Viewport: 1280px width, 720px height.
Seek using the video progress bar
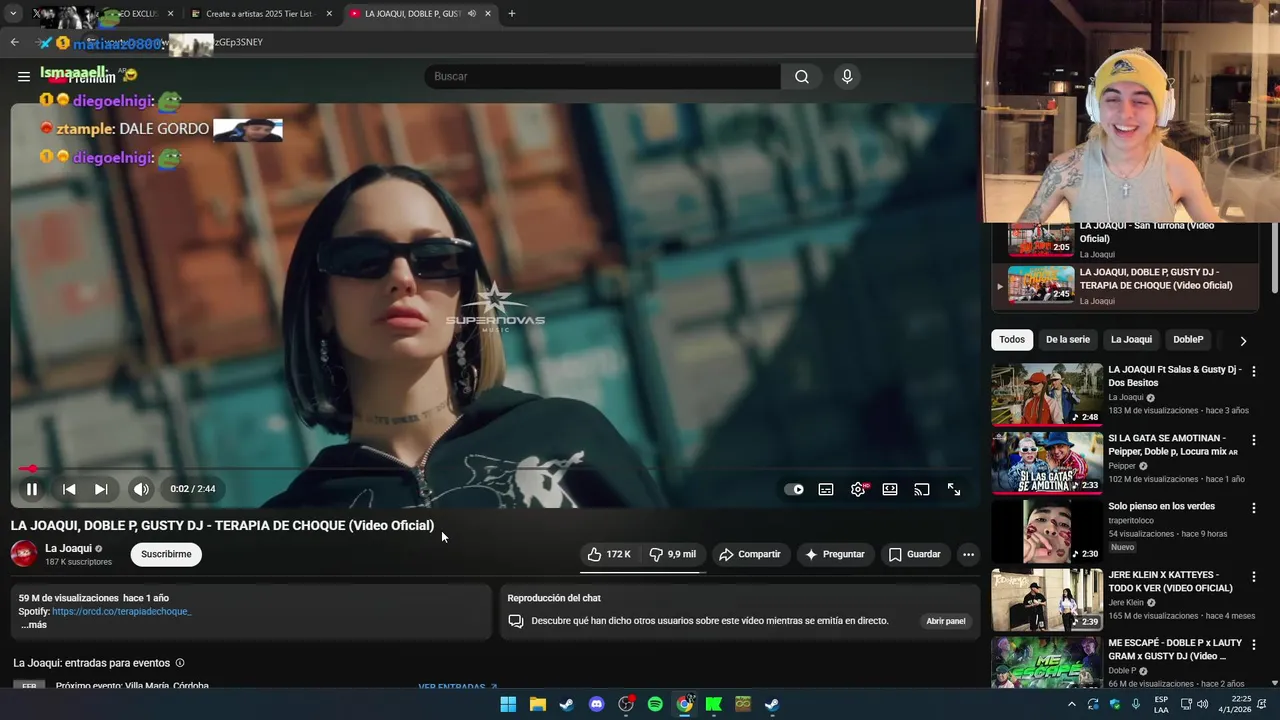point(495,468)
